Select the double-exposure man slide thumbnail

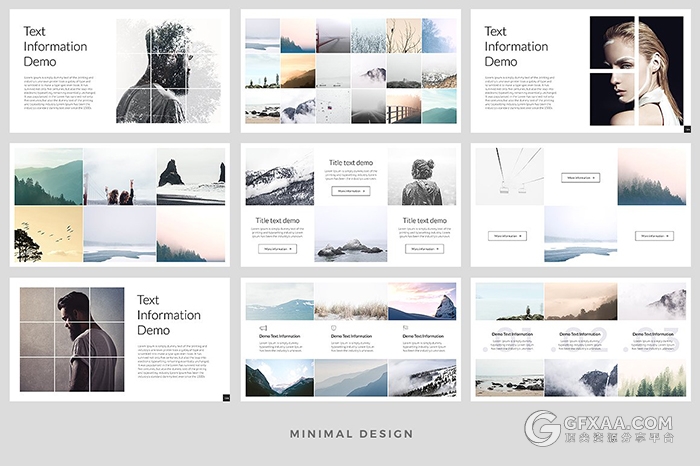(x=120, y=71)
